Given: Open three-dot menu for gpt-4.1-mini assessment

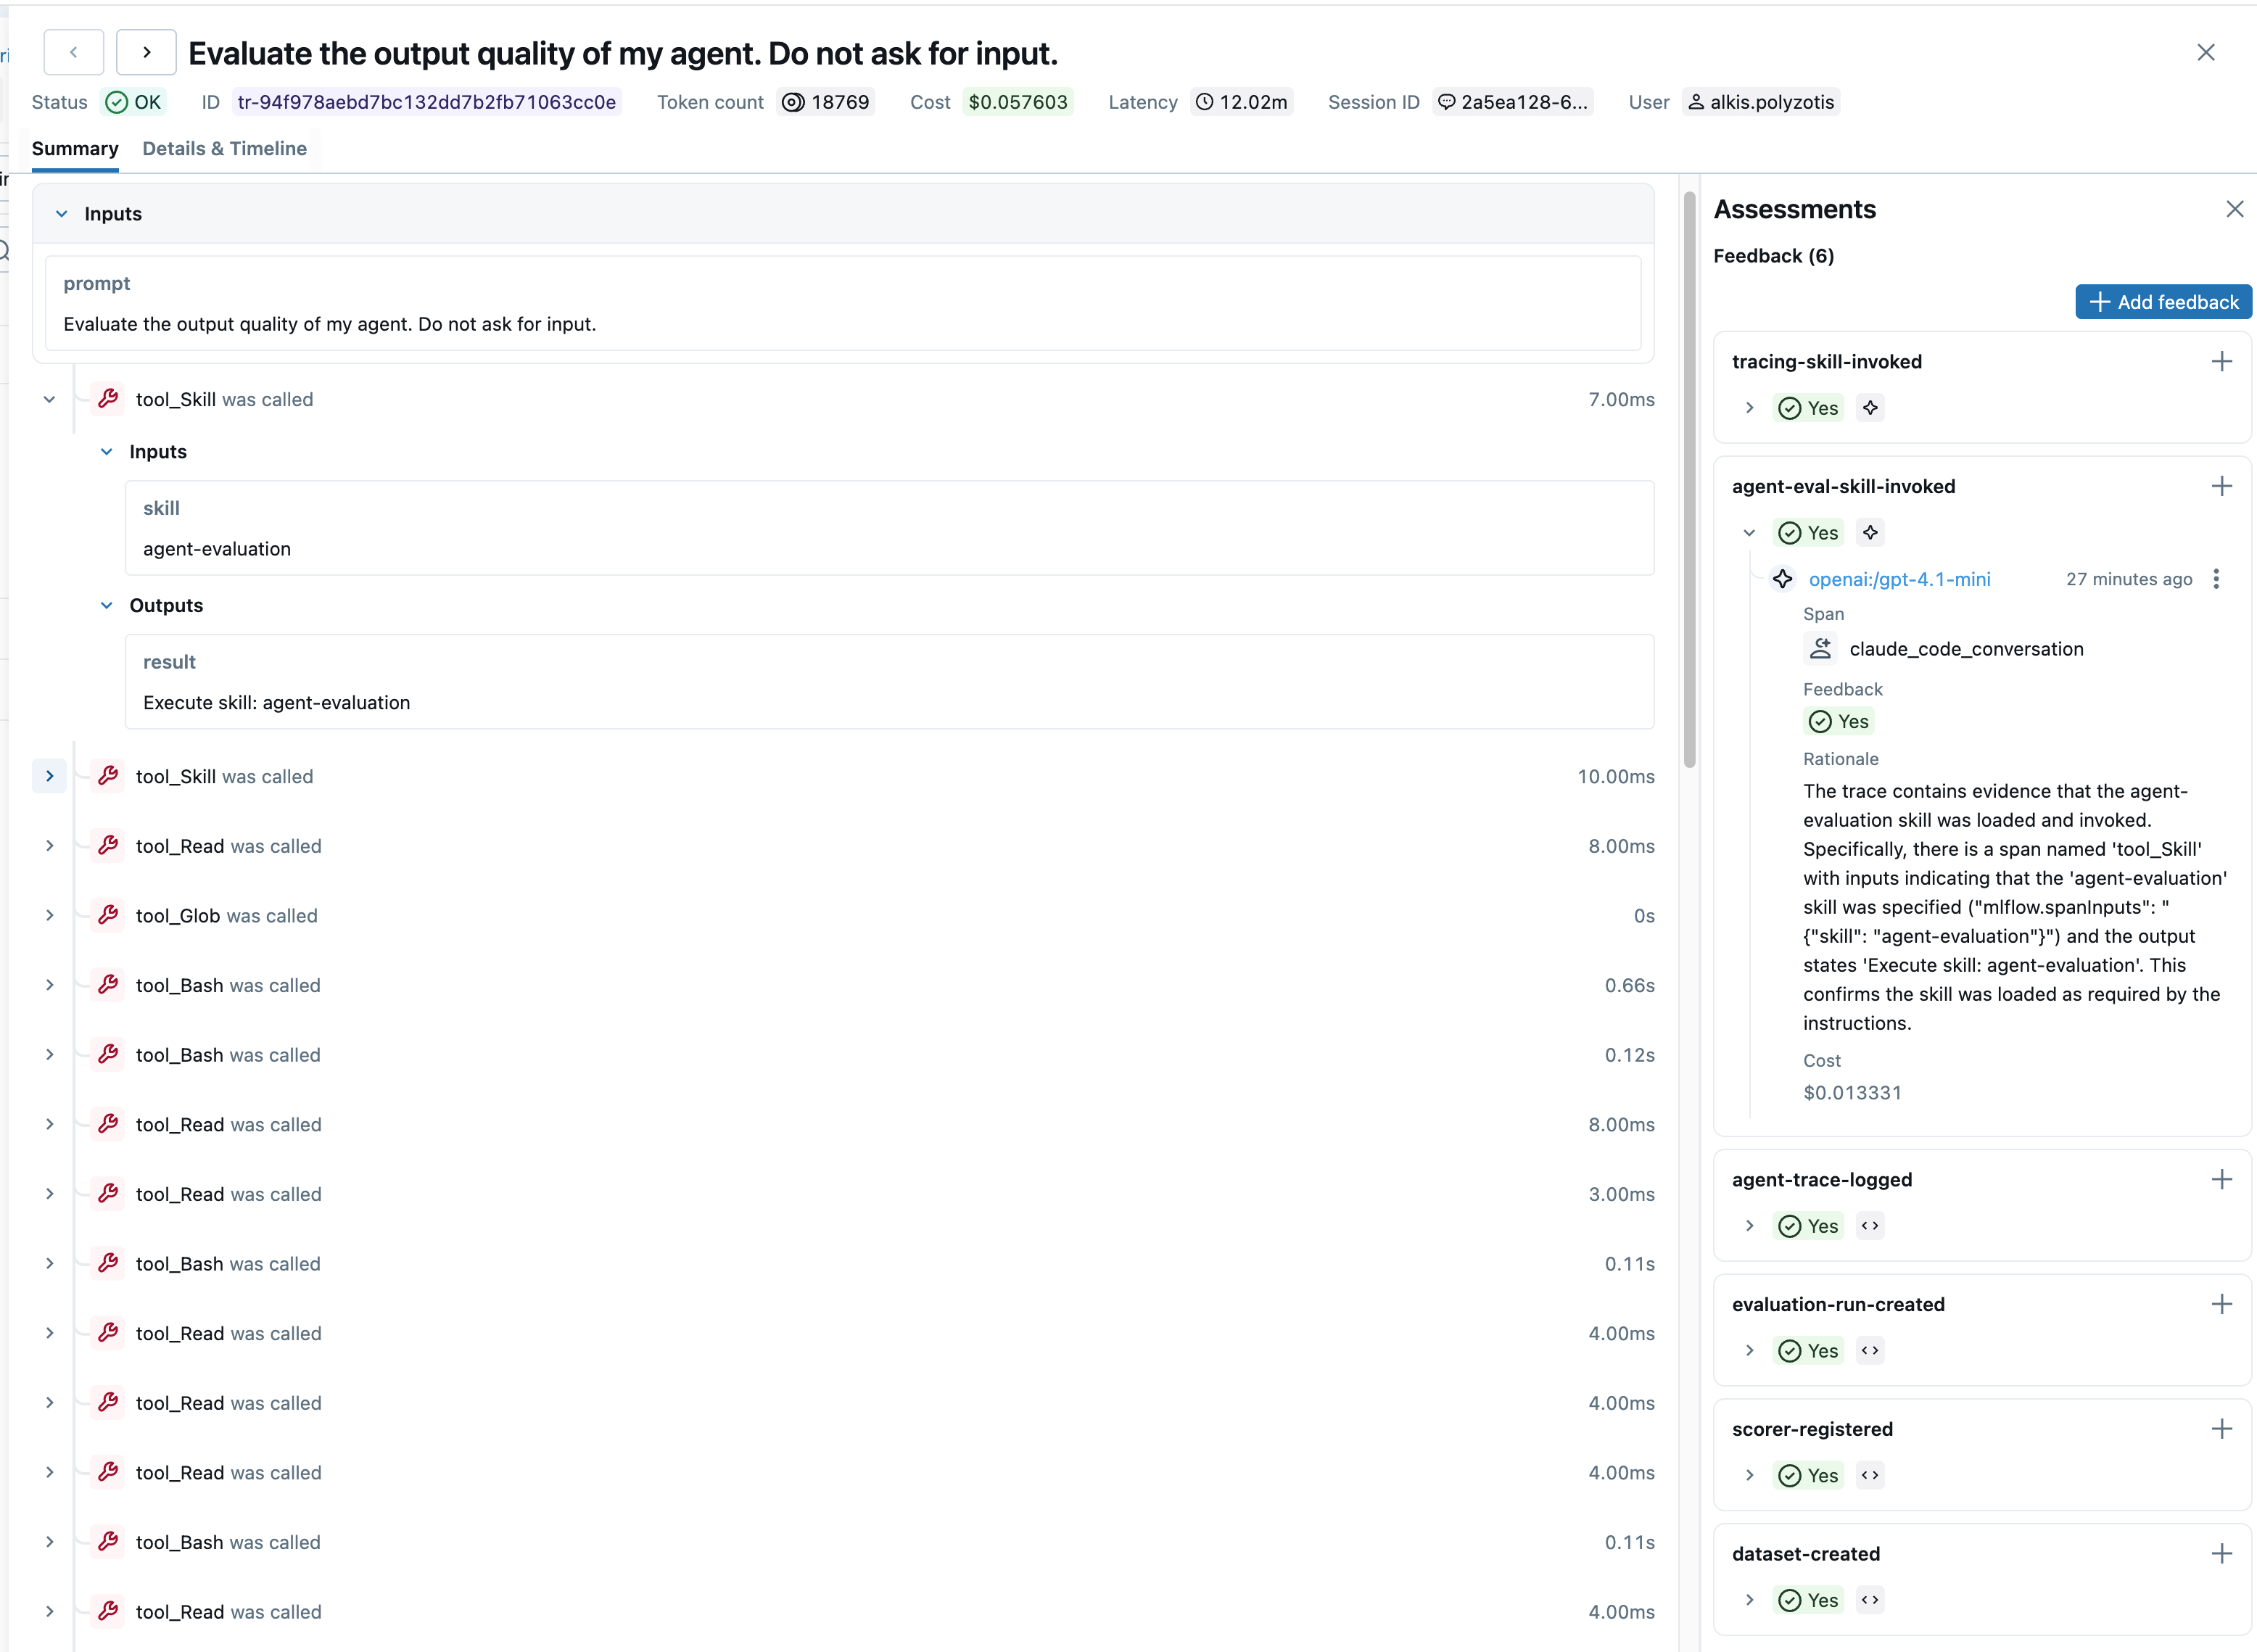Looking at the screenshot, I should [x=2216, y=579].
